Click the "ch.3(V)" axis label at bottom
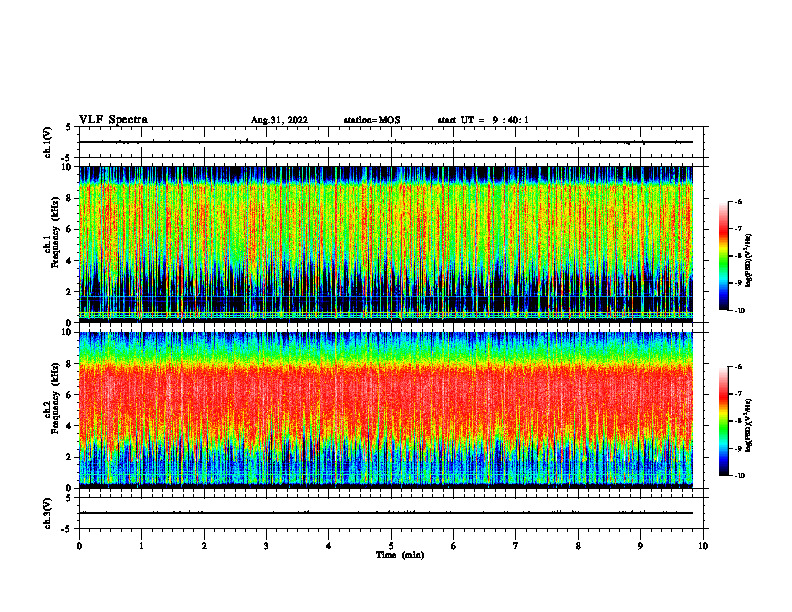Viewport: 792px width, 612px height. tap(48, 514)
